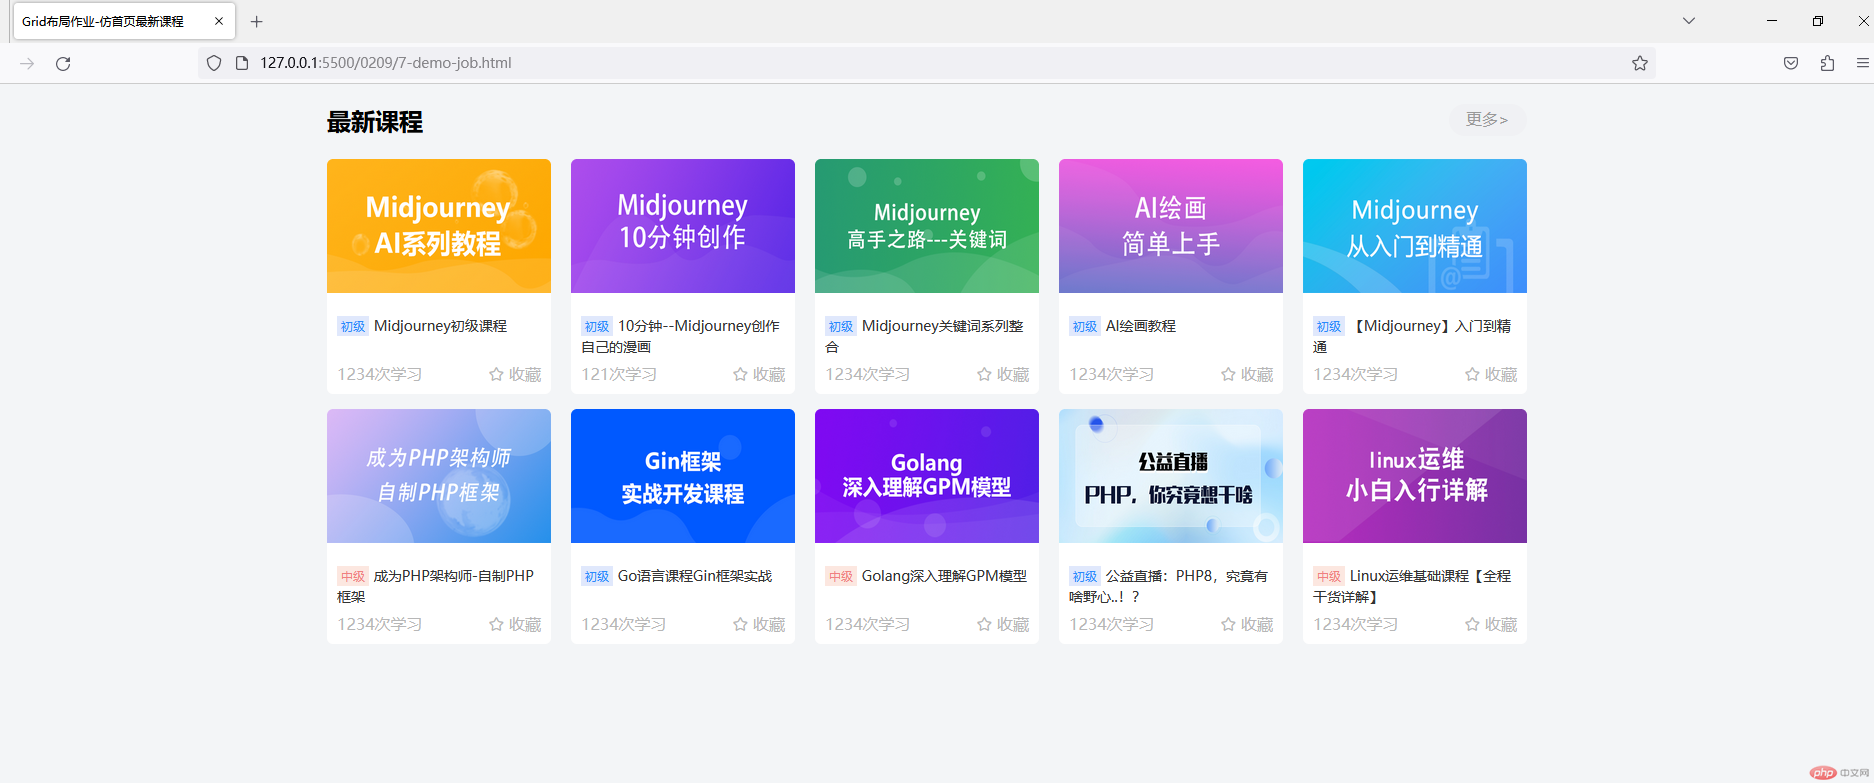1874x783 pixels.
Task: Click the 初级 tag on AI绘画教程
Action: (x=1085, y=326)
